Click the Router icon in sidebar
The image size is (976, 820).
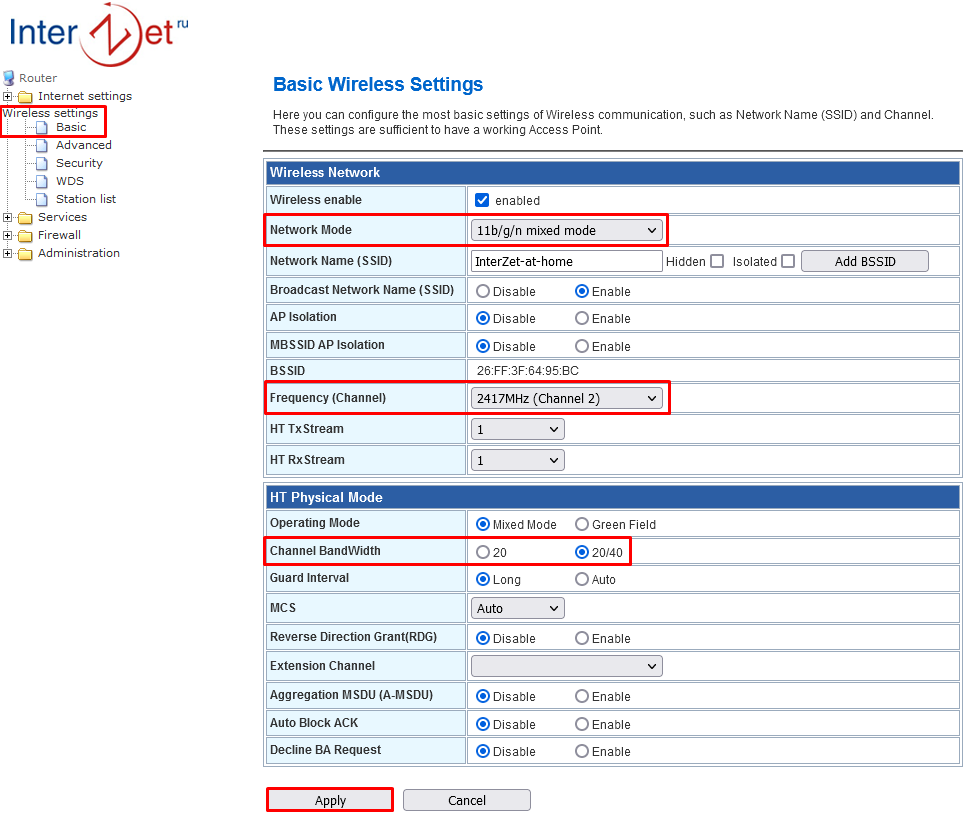point(9,78)
